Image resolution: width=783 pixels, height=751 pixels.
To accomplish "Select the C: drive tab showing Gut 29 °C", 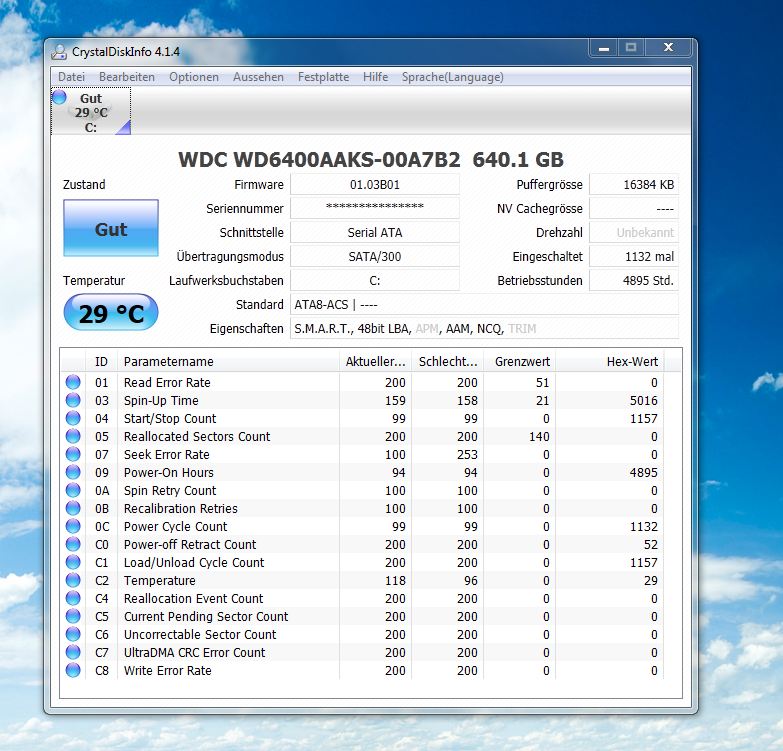I will [91, 111].
